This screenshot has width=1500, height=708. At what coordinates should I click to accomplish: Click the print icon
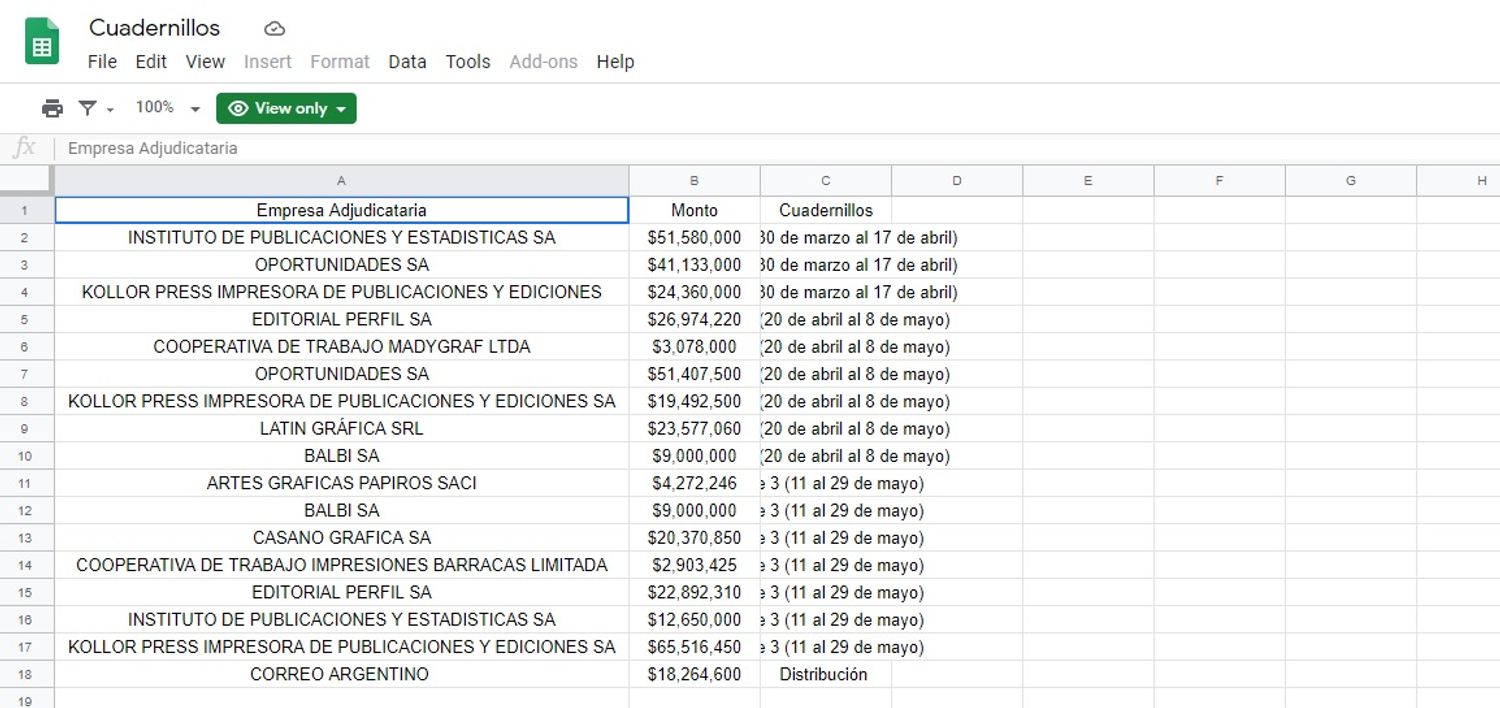pos(52,108)
